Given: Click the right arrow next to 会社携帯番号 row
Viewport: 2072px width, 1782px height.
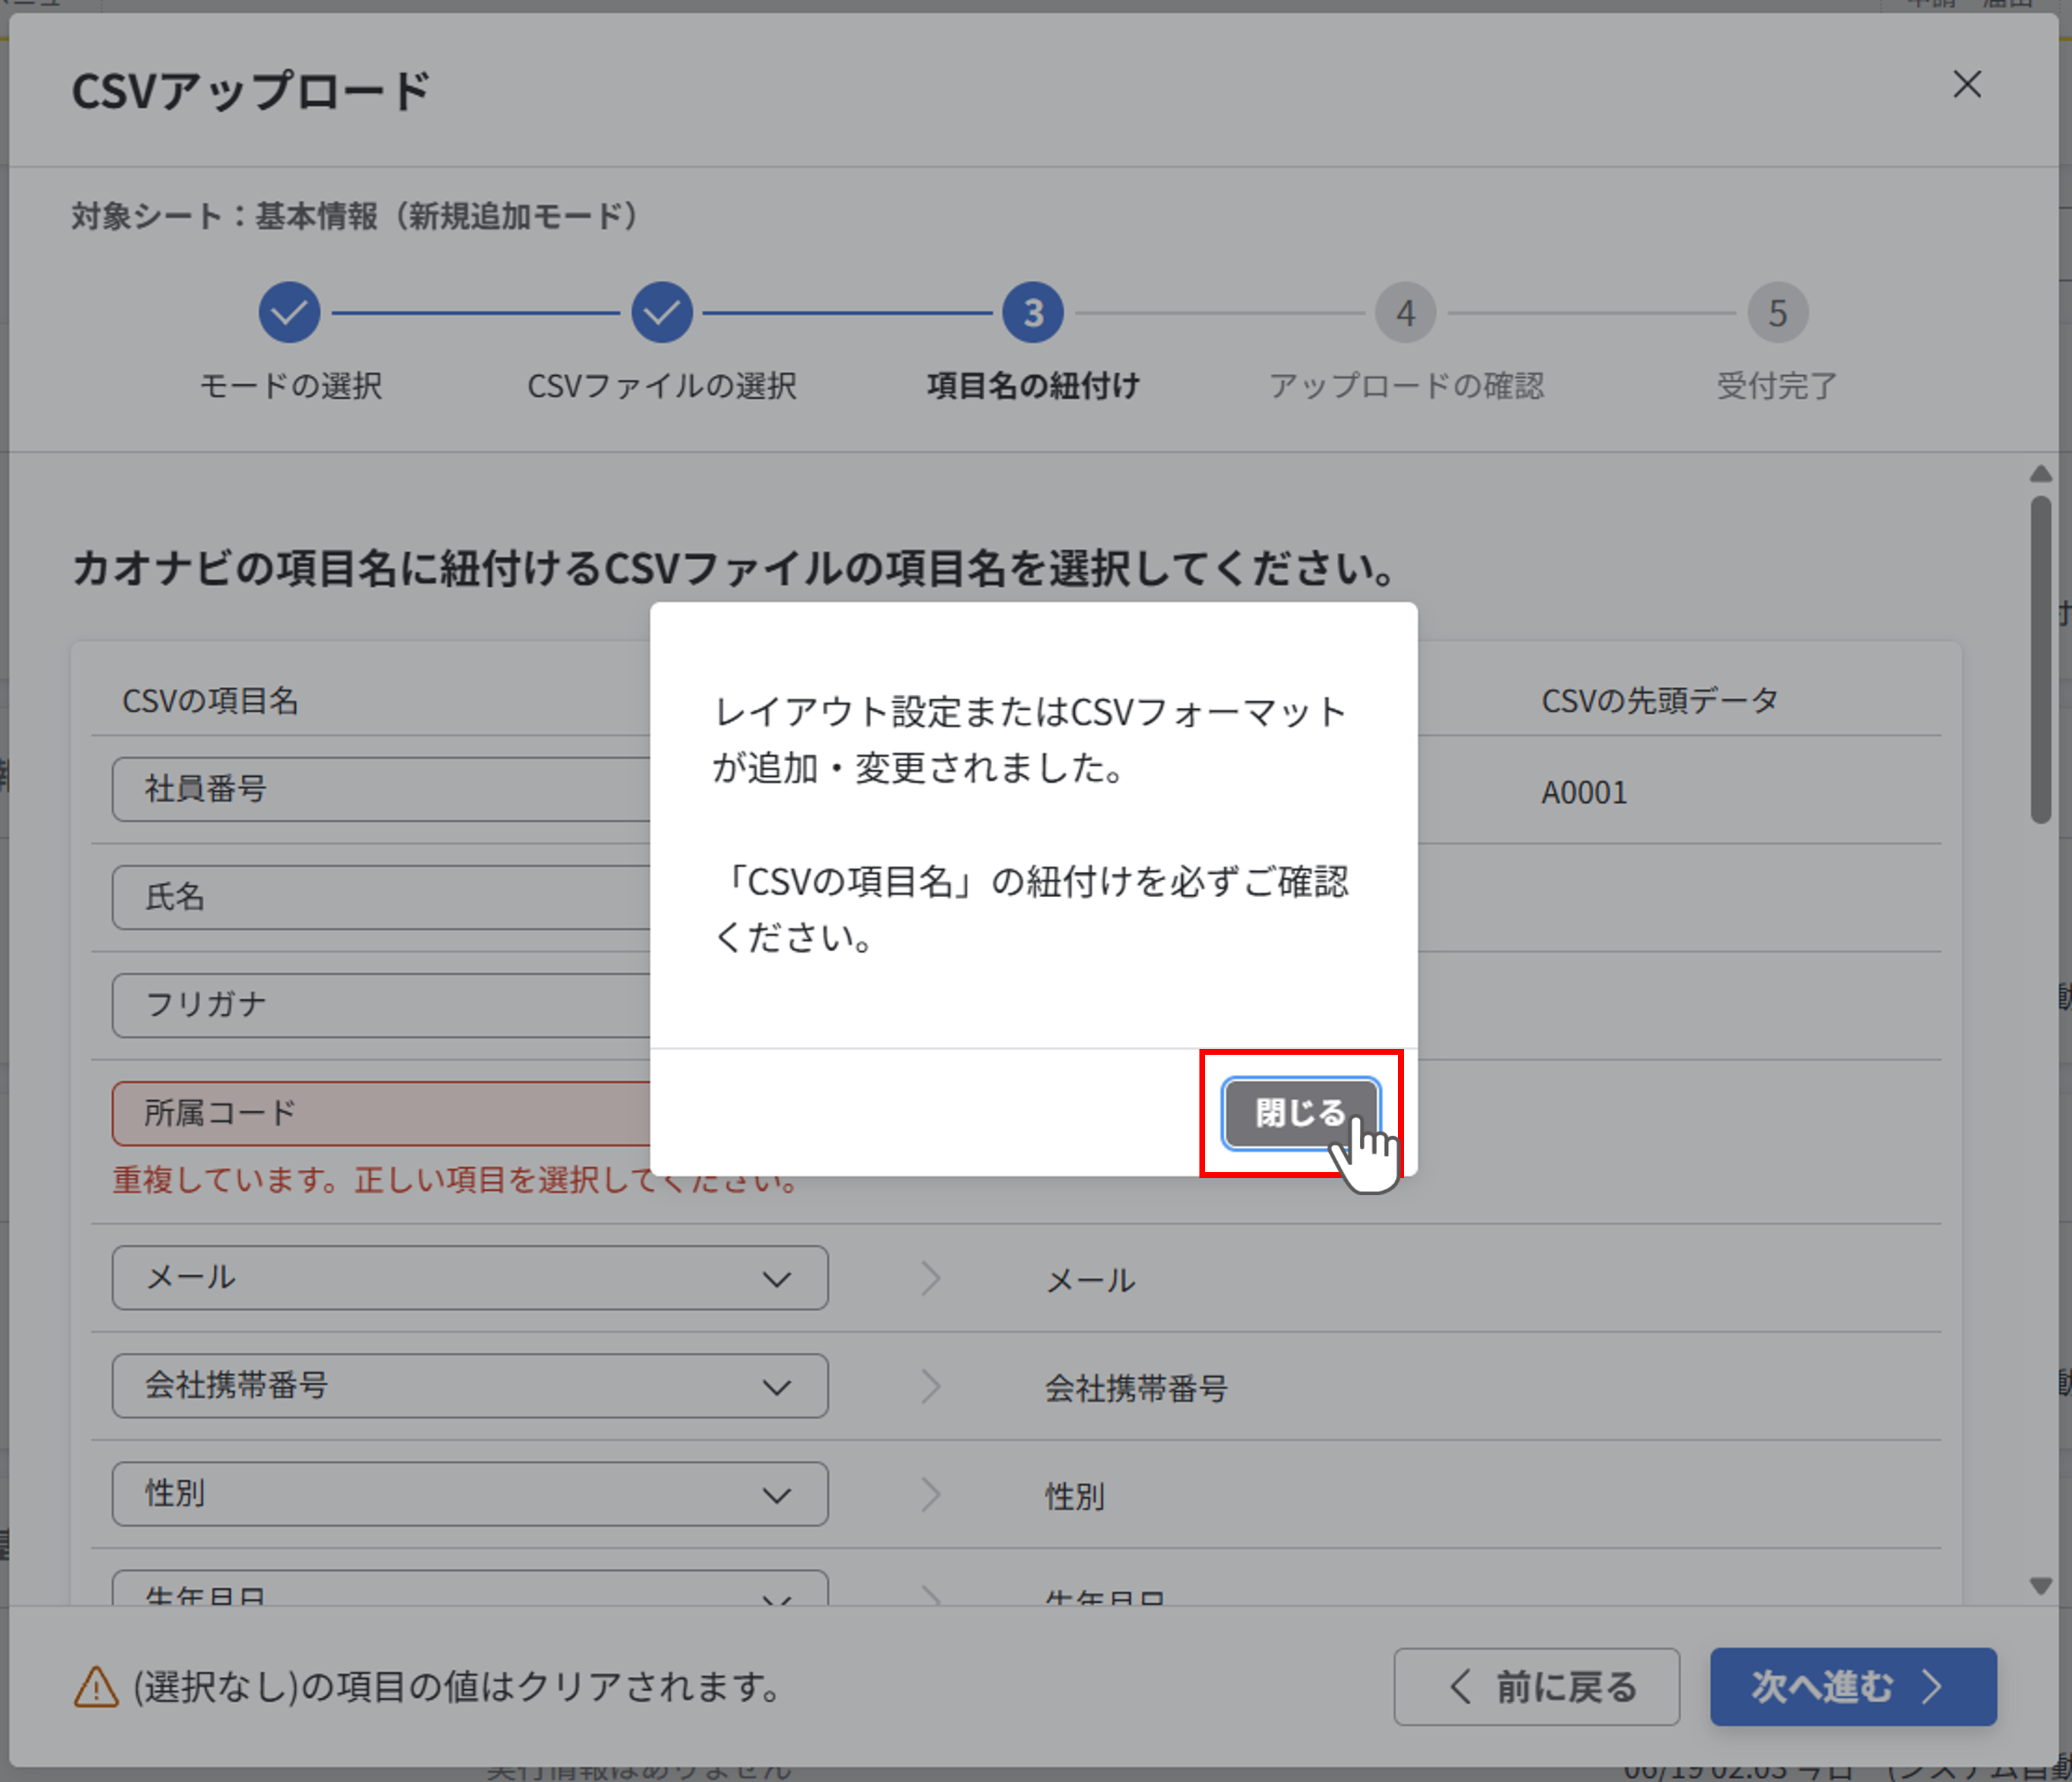Looking at the screenshot, I should (x=931, y=1386).
